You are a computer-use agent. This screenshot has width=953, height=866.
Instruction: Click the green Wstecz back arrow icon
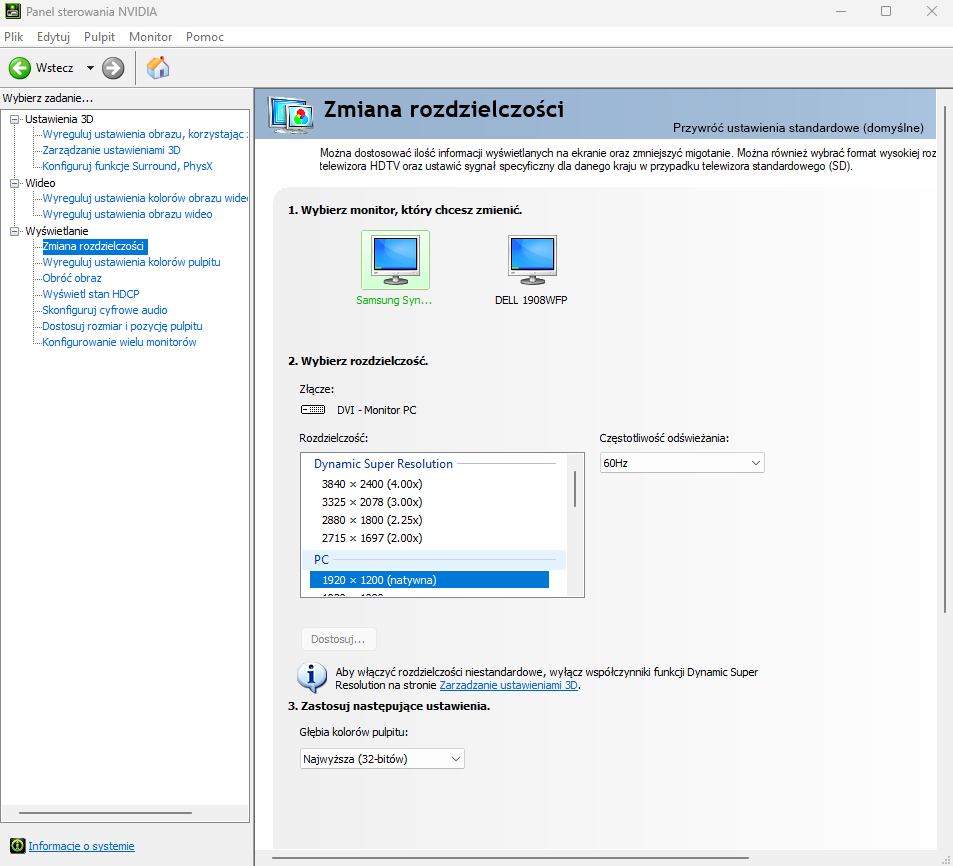pyautogui.click(x=20, y=68)
